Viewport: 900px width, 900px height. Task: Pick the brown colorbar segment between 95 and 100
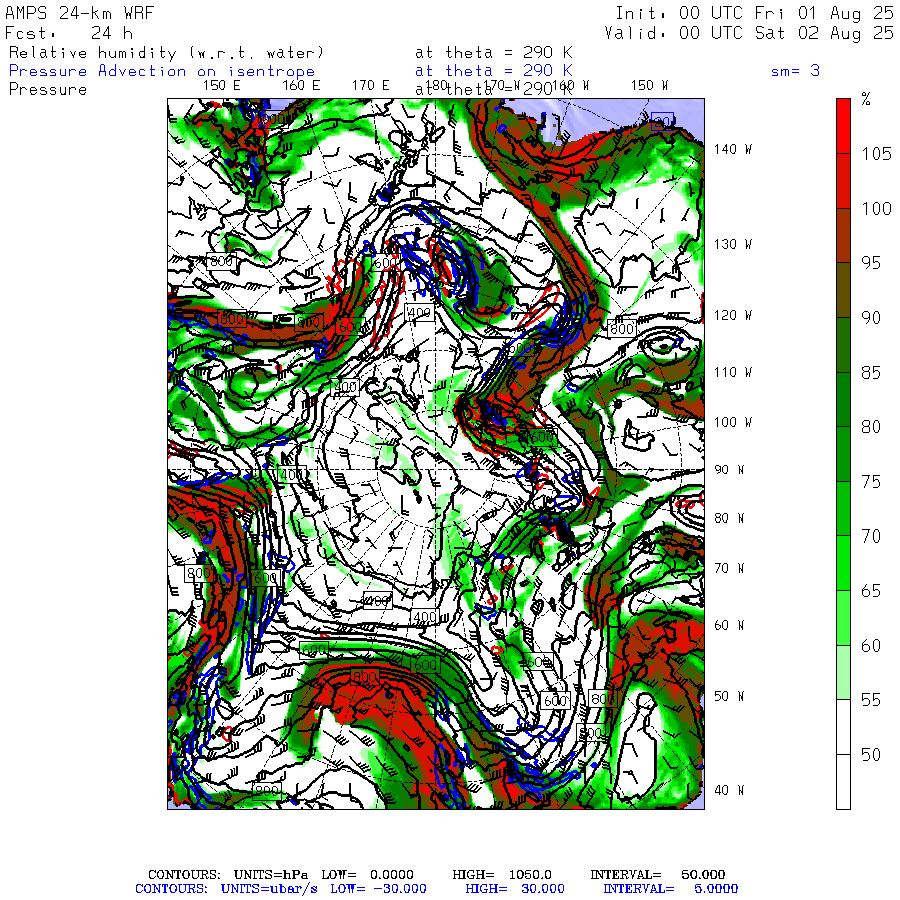(x=843, y=235)
